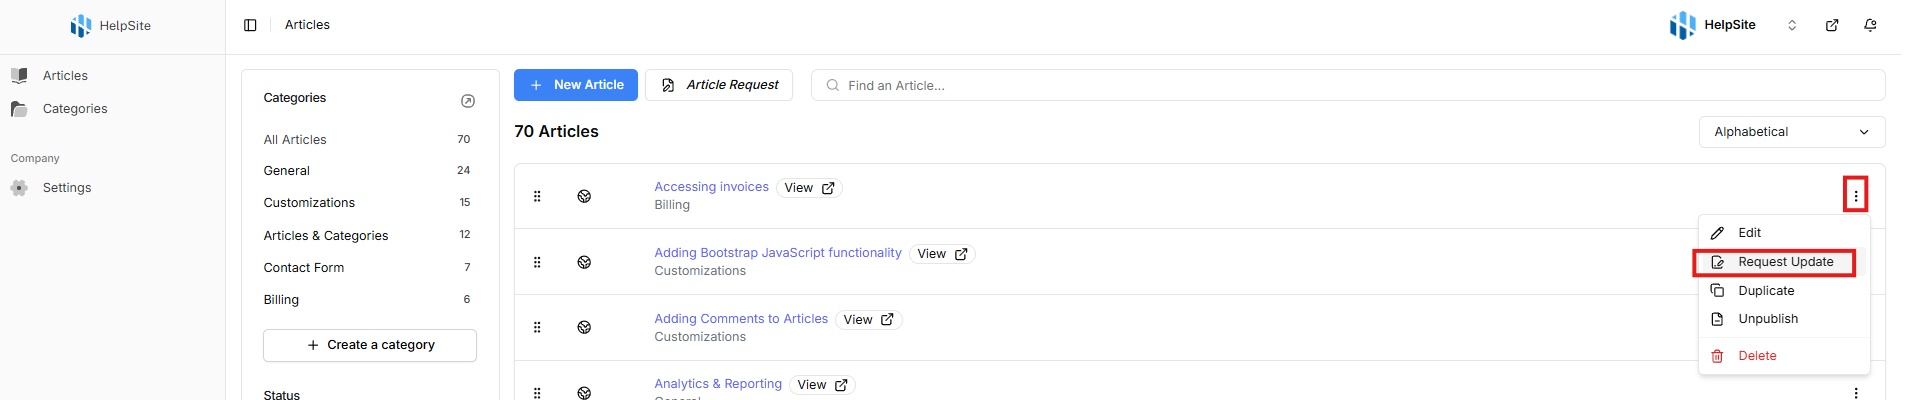The width and height of the screenshot is (1905, 400).
Task: Expand the HelpSite site switcher
Action: pos(1792,25)
